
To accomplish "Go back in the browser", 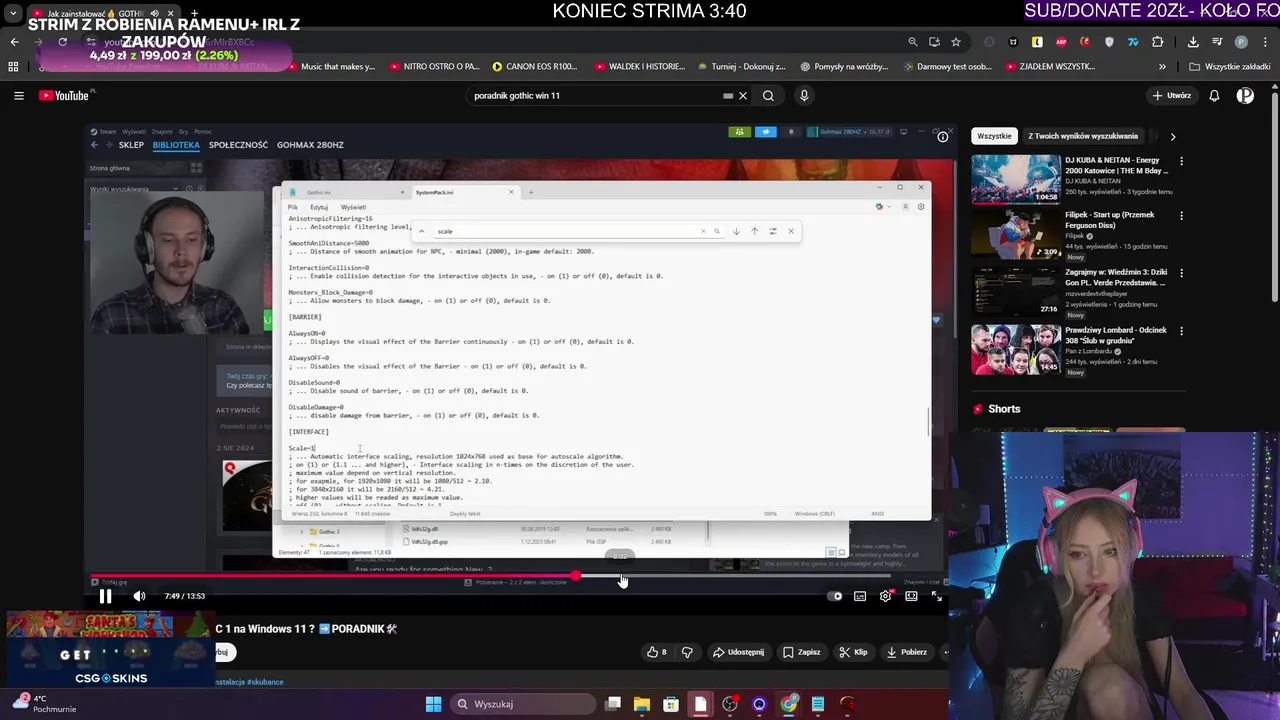I will (x=14, y=42).
